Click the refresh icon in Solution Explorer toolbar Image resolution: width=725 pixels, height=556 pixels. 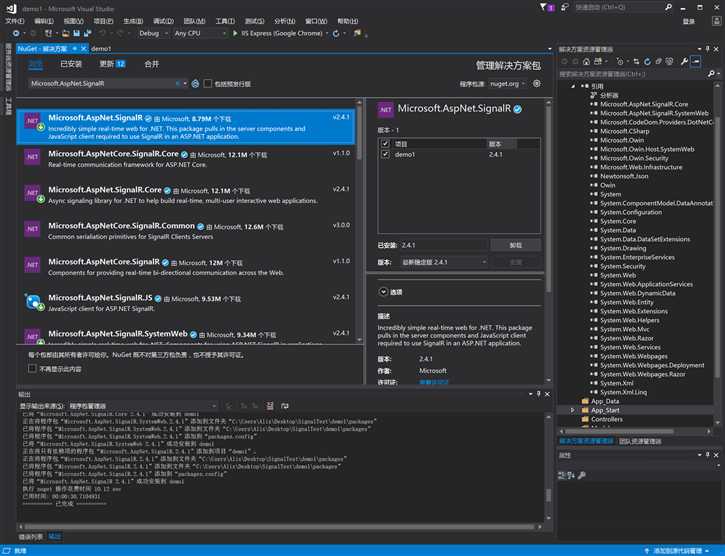point(647,62)
